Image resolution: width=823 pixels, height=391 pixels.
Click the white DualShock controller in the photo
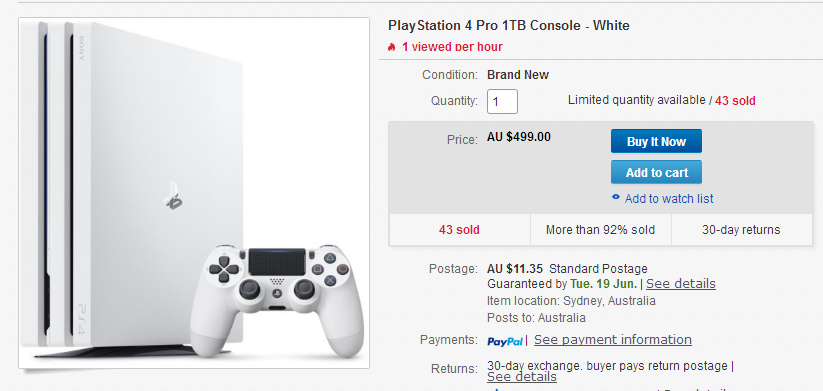click(x=277, y=299)
